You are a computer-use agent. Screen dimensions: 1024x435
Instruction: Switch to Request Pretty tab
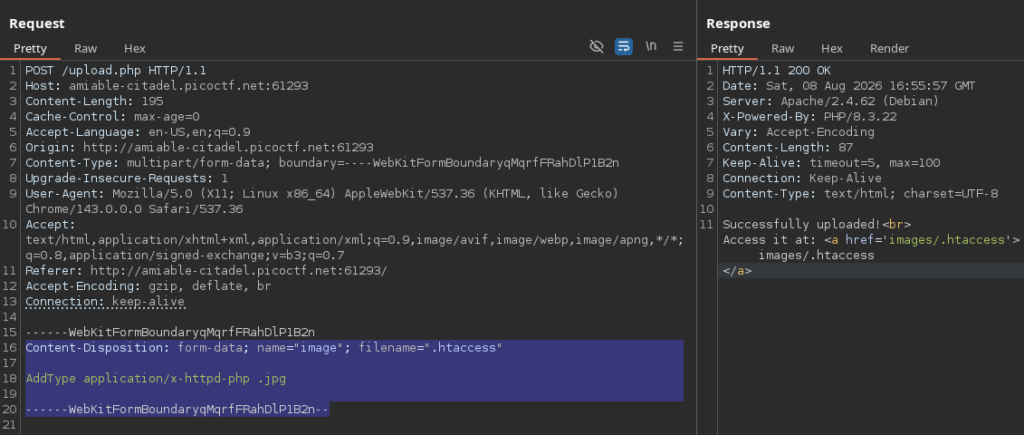click(x=30, y=48)
